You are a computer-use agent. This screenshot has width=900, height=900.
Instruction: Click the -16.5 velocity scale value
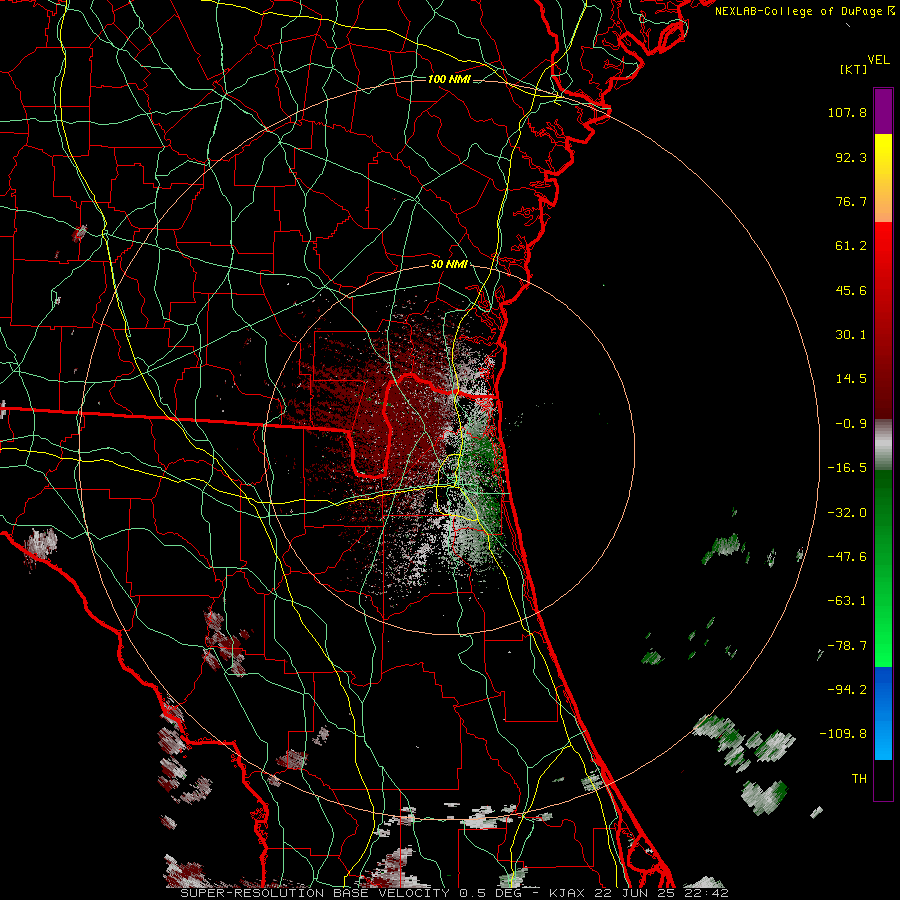(x=847, y=468)
